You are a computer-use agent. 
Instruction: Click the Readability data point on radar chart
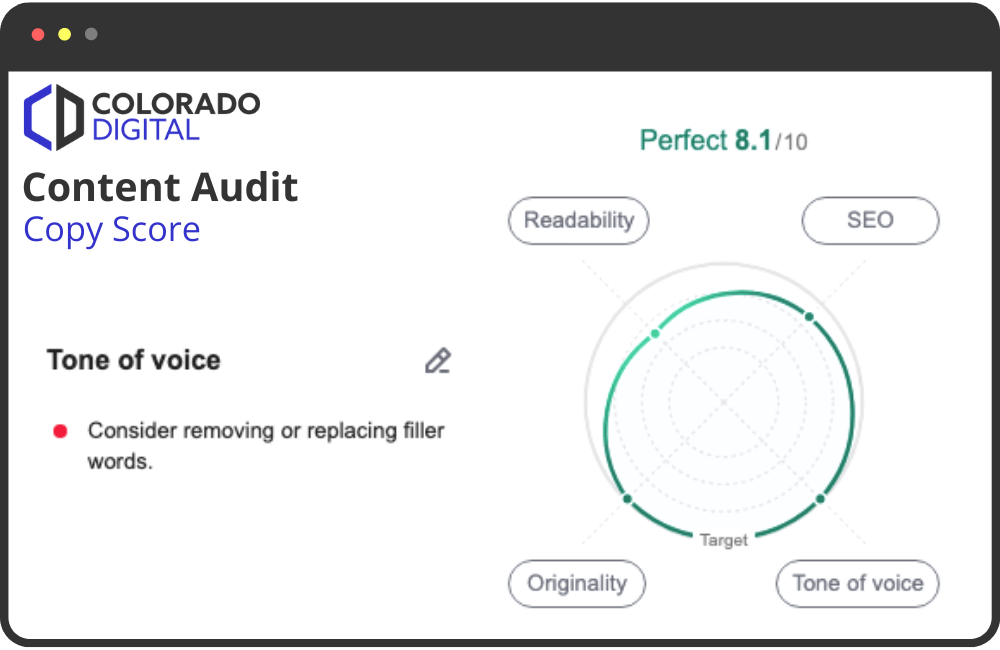655,334
